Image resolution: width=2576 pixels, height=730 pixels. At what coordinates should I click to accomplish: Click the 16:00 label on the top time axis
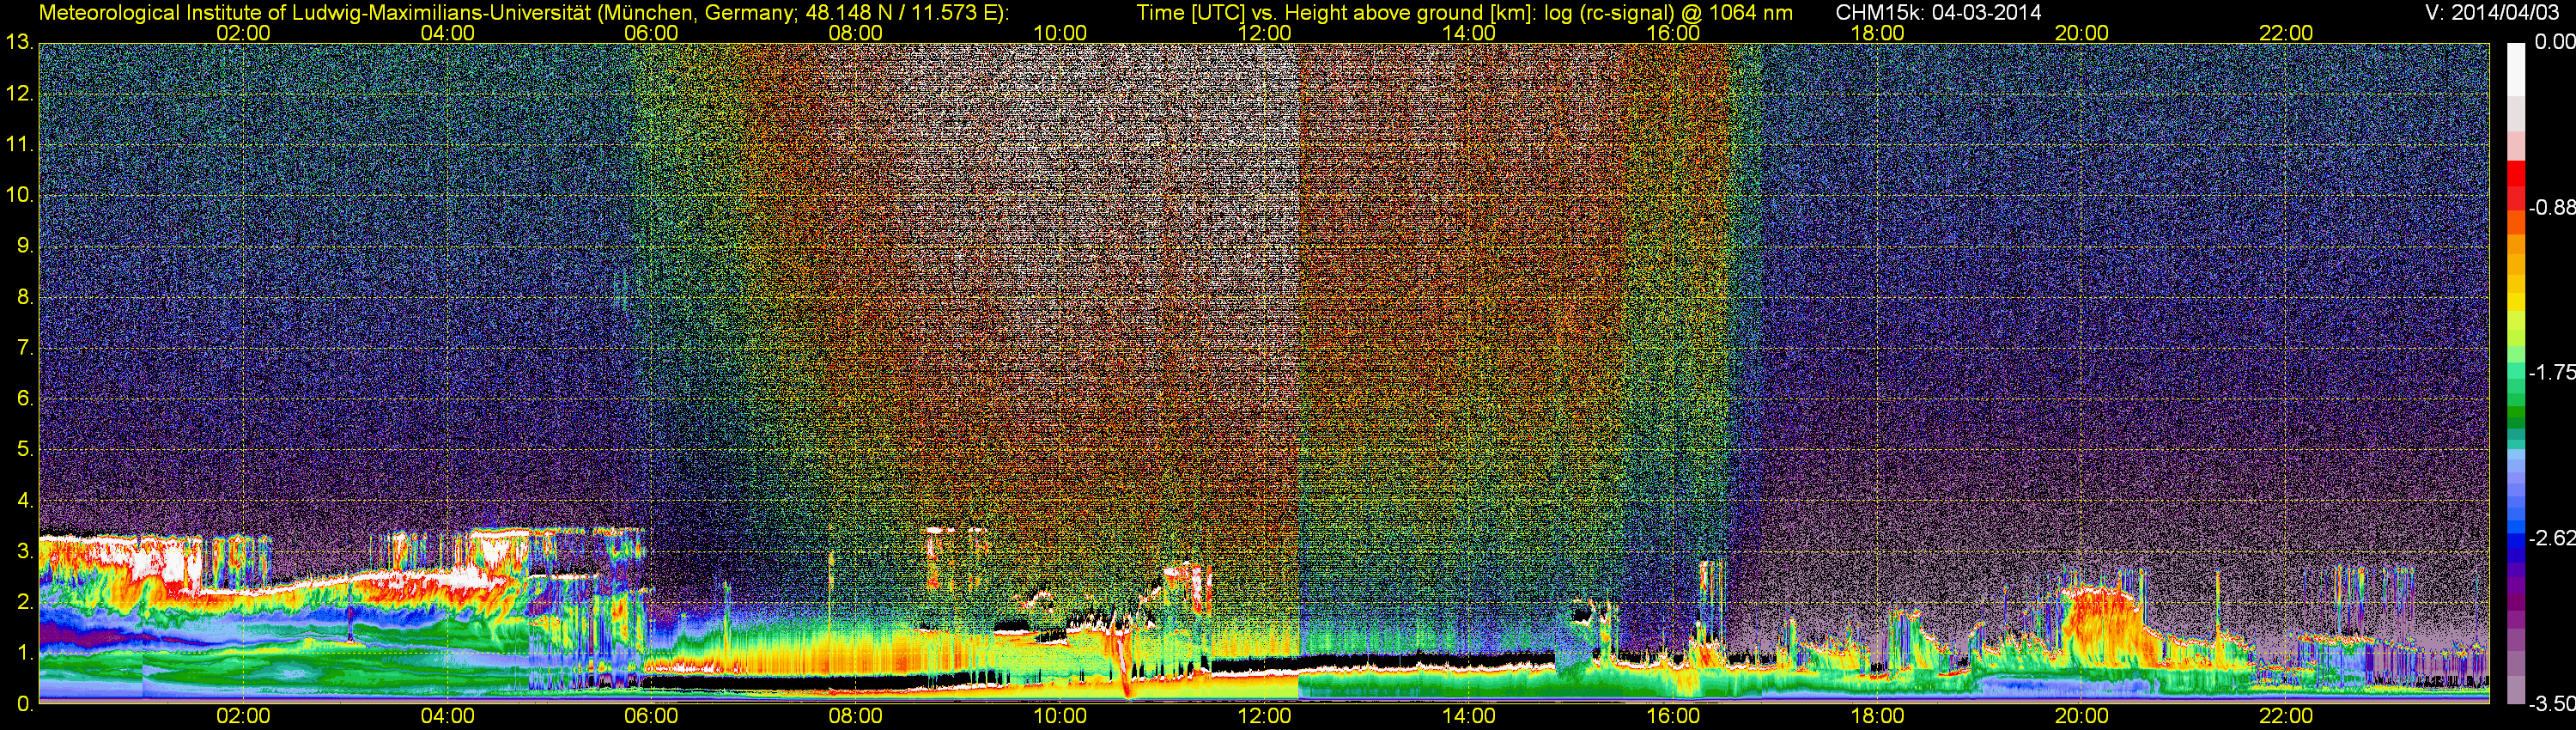click(x=1673, y=33)
